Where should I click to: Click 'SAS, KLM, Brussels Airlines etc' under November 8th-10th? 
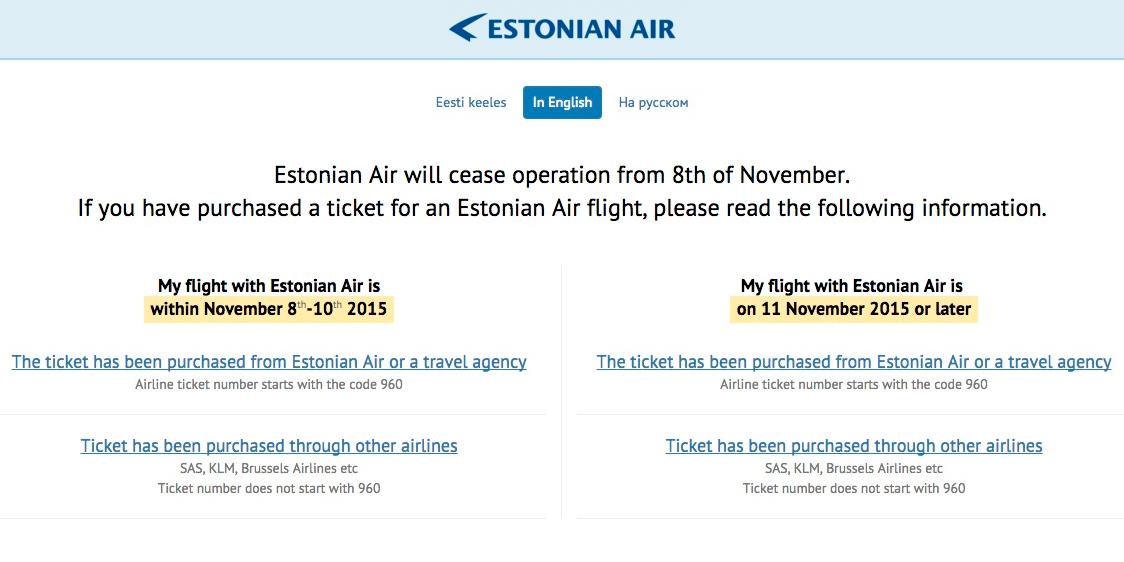[269, 469]
